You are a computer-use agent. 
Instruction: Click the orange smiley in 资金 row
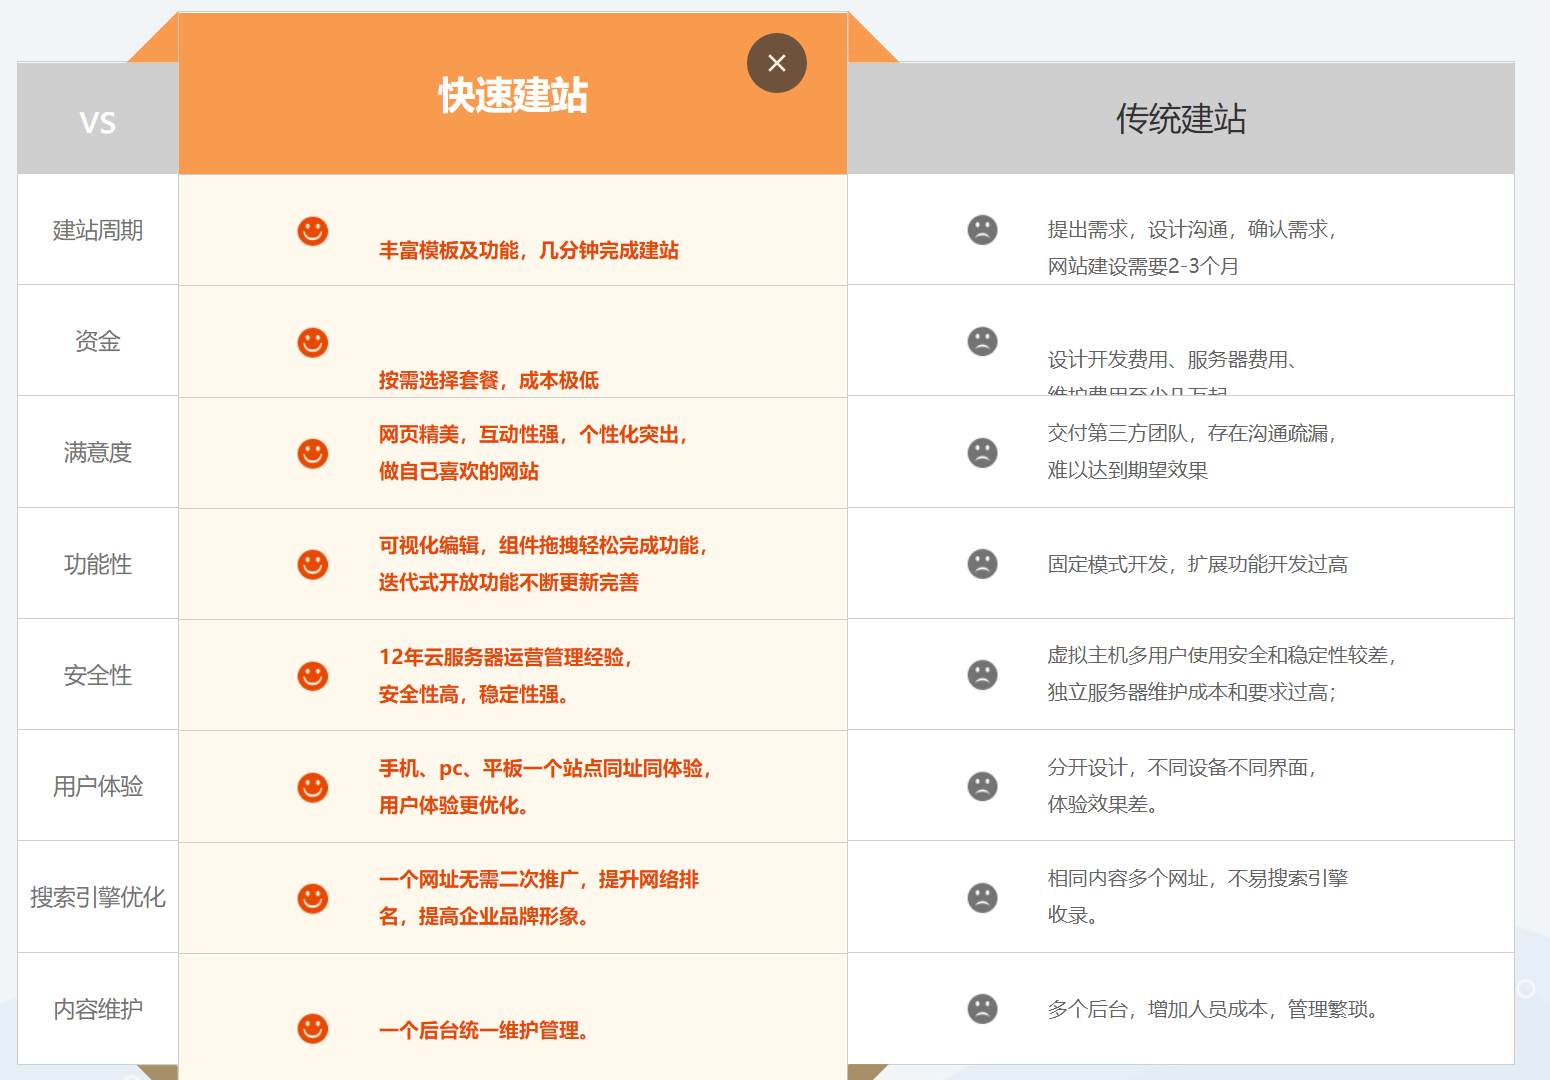(313, 342)
